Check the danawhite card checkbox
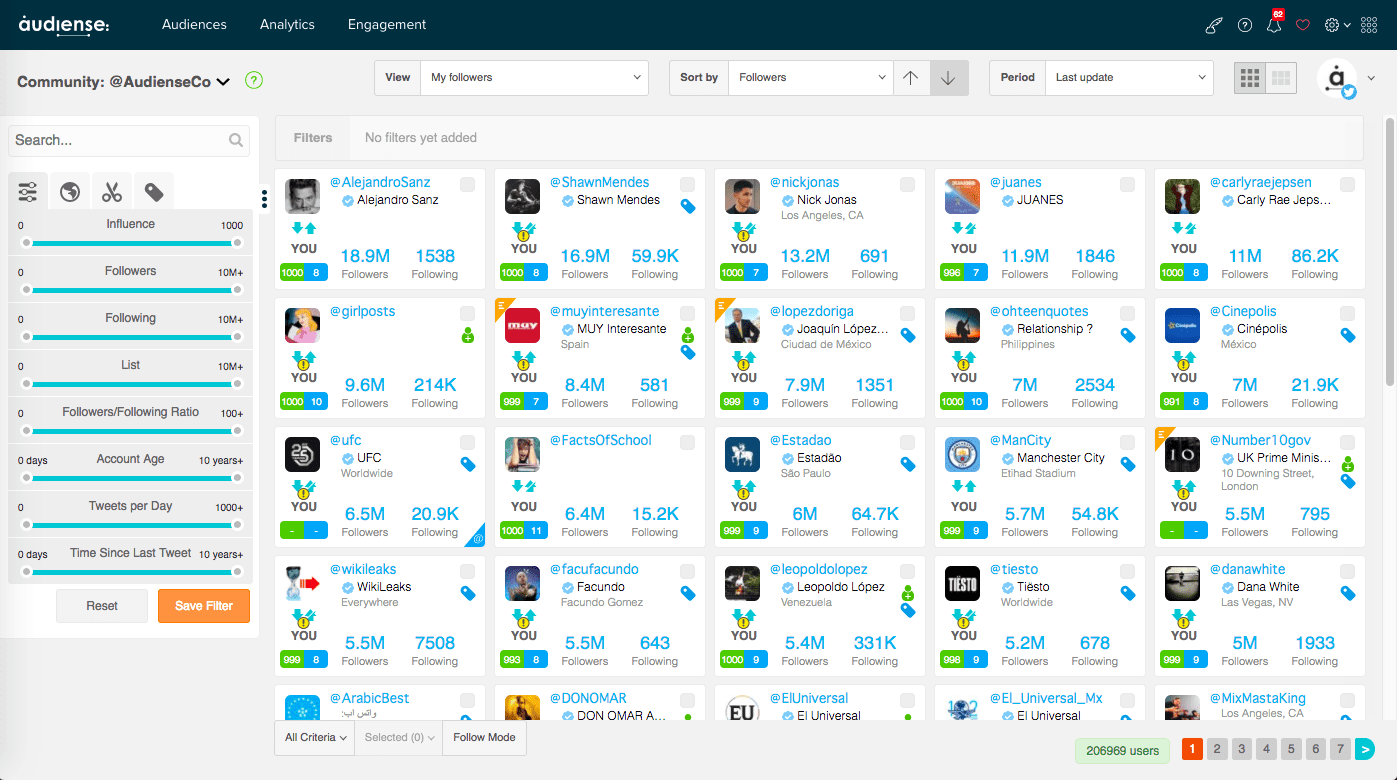 tap(1347, 571)
